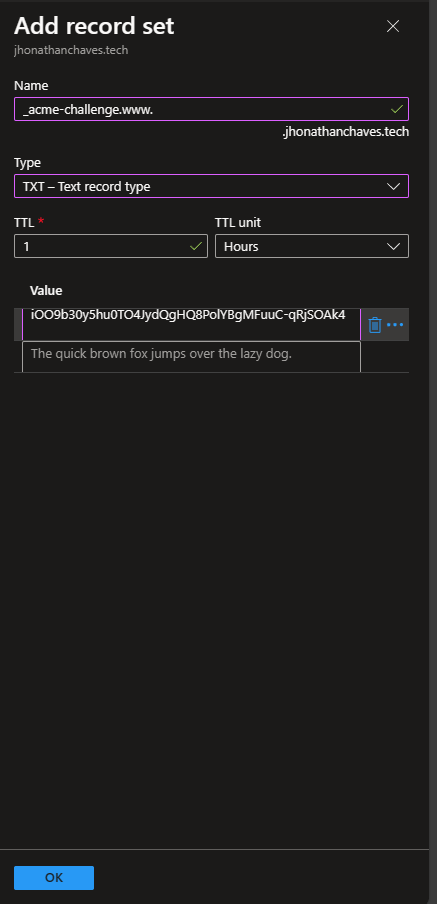Open the ellipsis menu beside the value

(x=395, y=325)
